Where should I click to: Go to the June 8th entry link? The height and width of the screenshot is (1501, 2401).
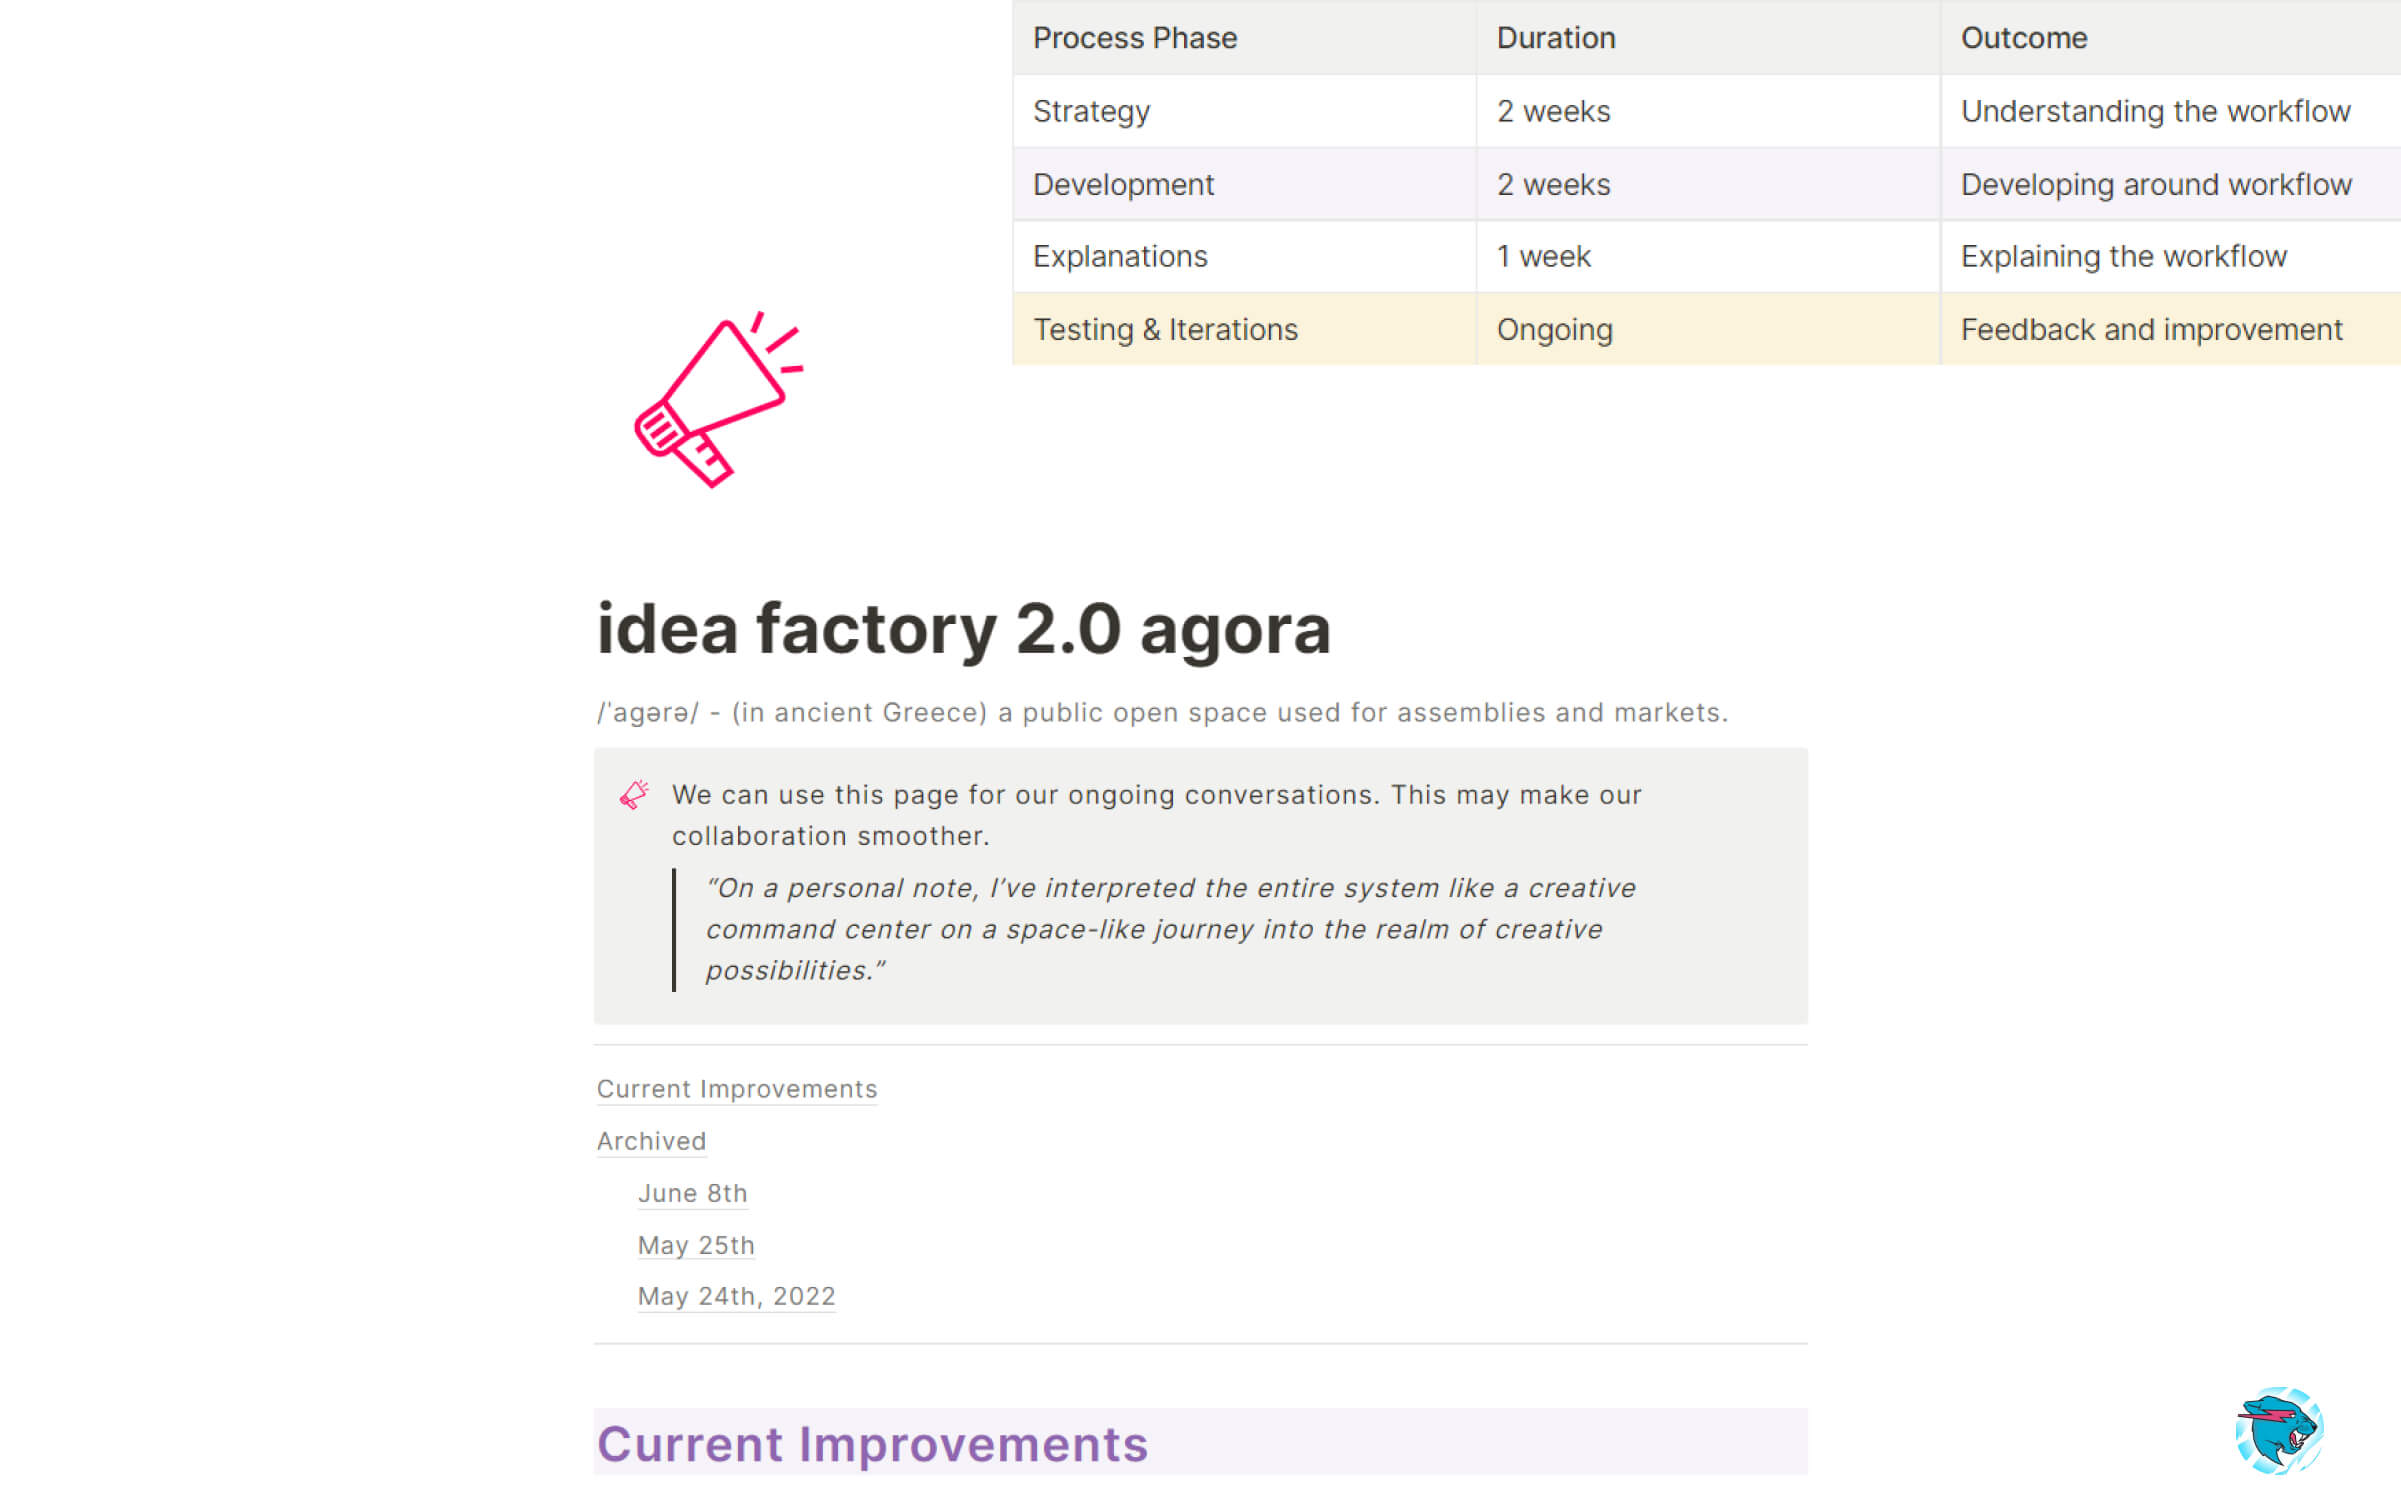[692, 1193]
